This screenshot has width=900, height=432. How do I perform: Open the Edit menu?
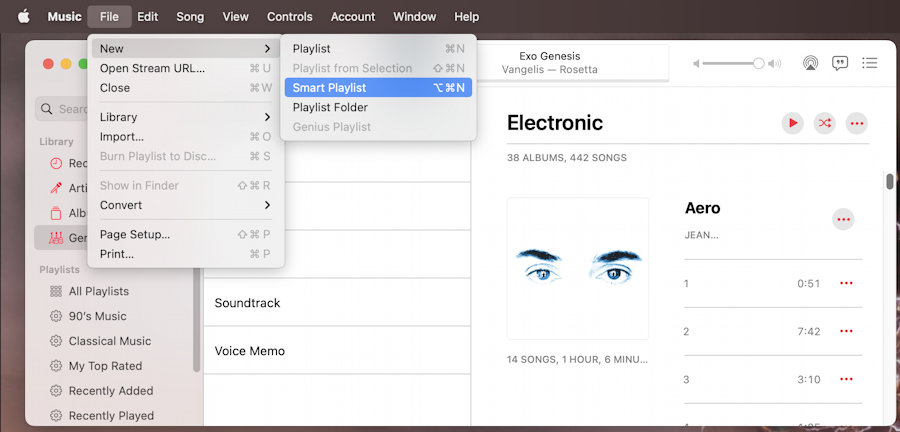point(148,17)
